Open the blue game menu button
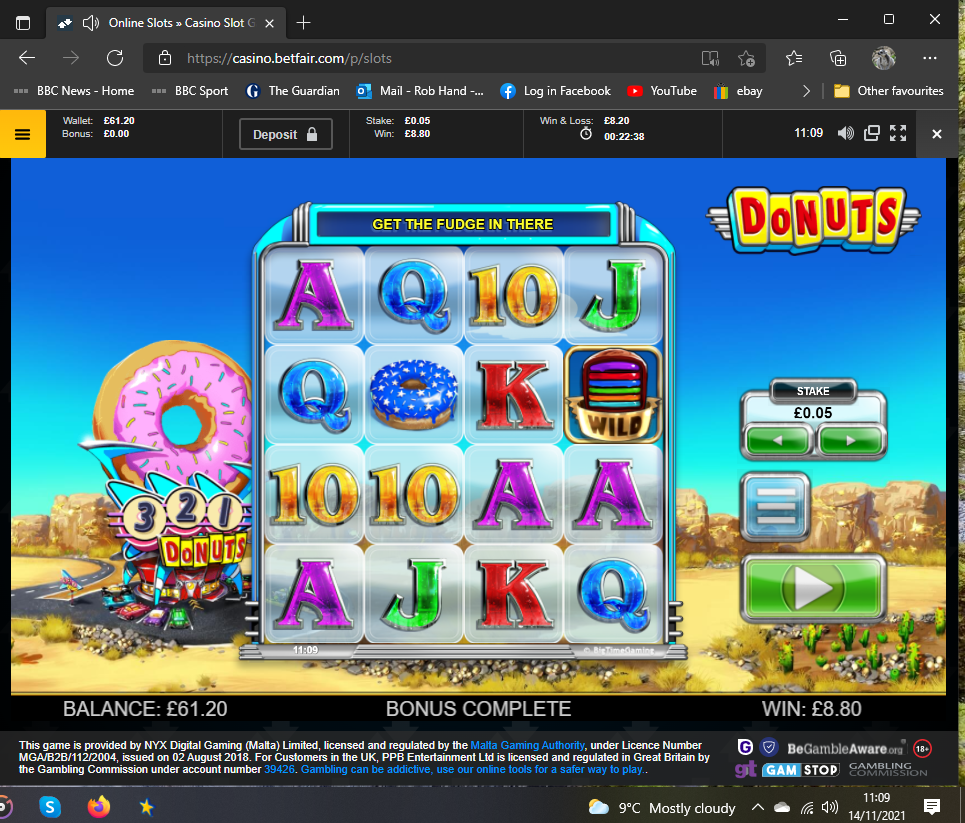The image size is (965, 823). [775, 507]
